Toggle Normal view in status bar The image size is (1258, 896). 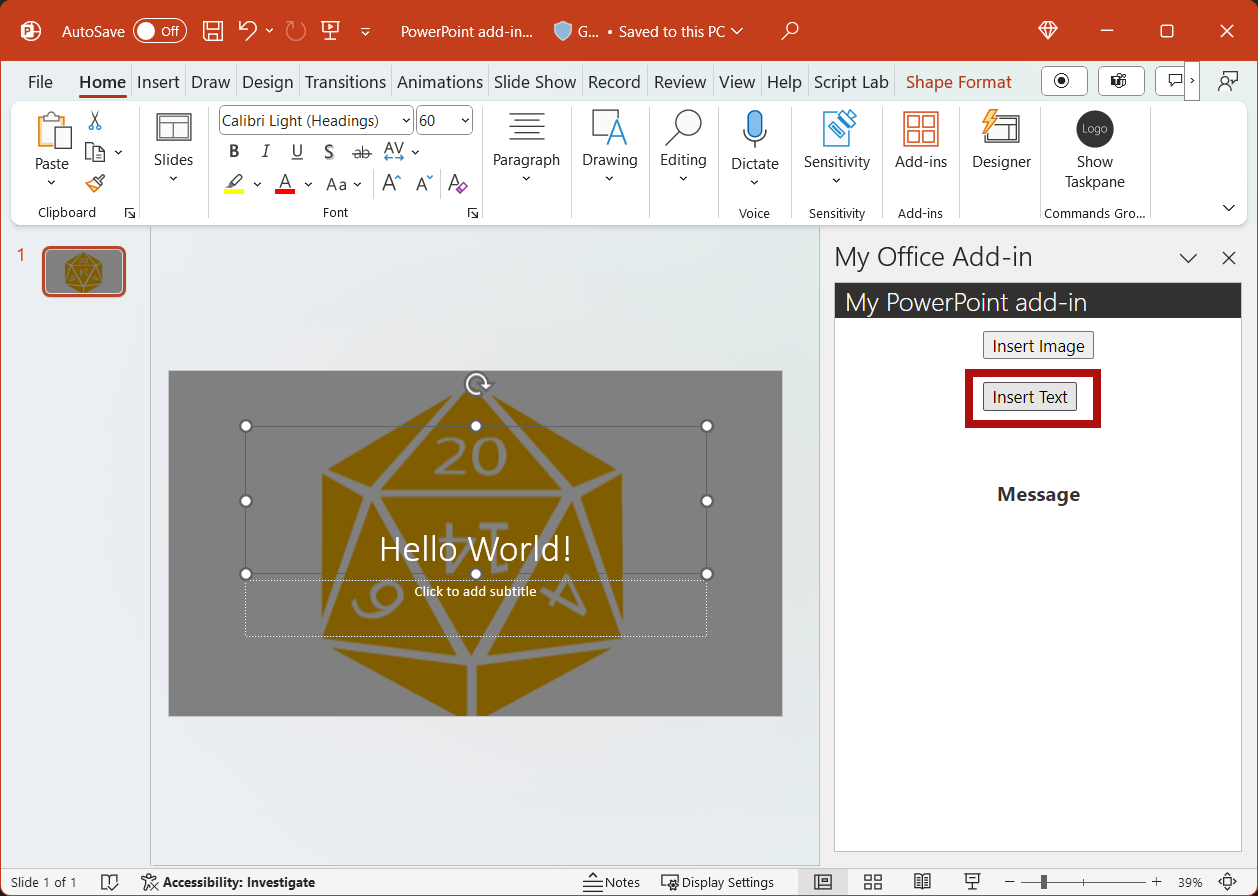[x=823, y=882]
